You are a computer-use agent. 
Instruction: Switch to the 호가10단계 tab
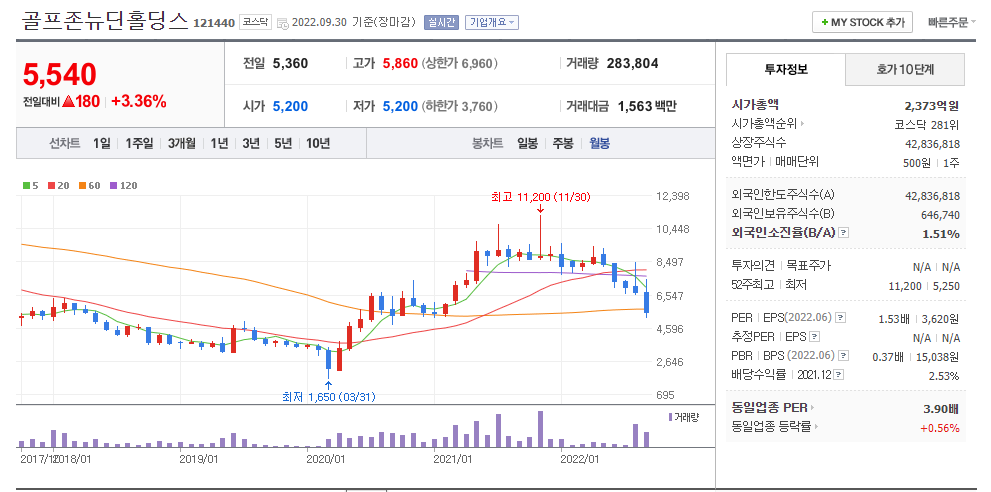coord(905,70)
